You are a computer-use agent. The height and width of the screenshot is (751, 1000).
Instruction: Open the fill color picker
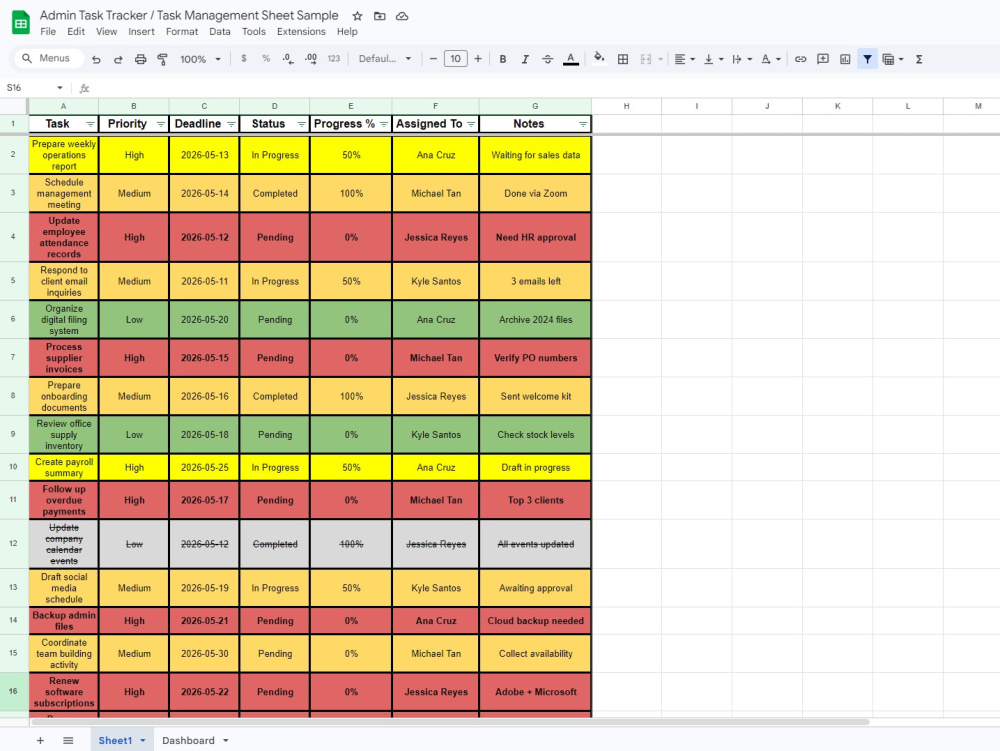(x=599, y=59)
